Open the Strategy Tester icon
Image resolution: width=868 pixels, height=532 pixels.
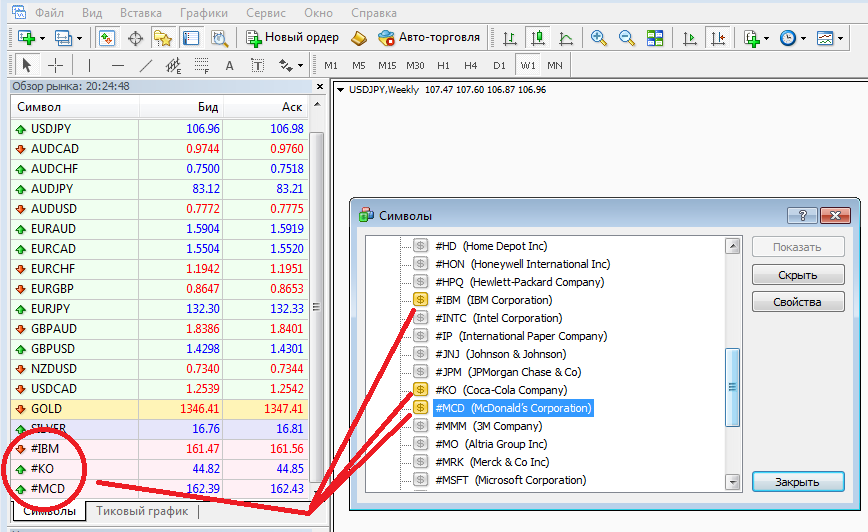[x=219, y=38]
